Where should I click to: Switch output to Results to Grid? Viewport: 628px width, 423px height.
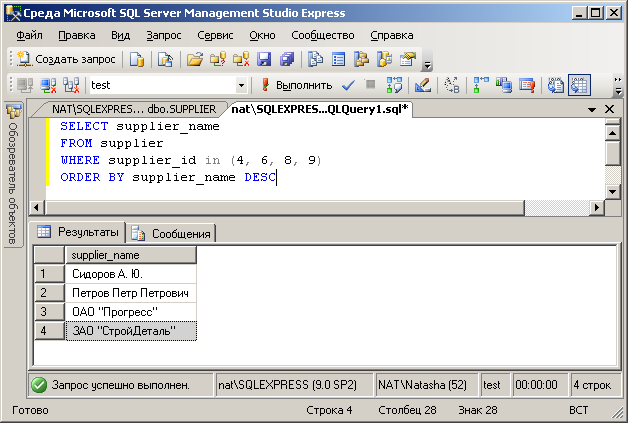tap(579, 85)
